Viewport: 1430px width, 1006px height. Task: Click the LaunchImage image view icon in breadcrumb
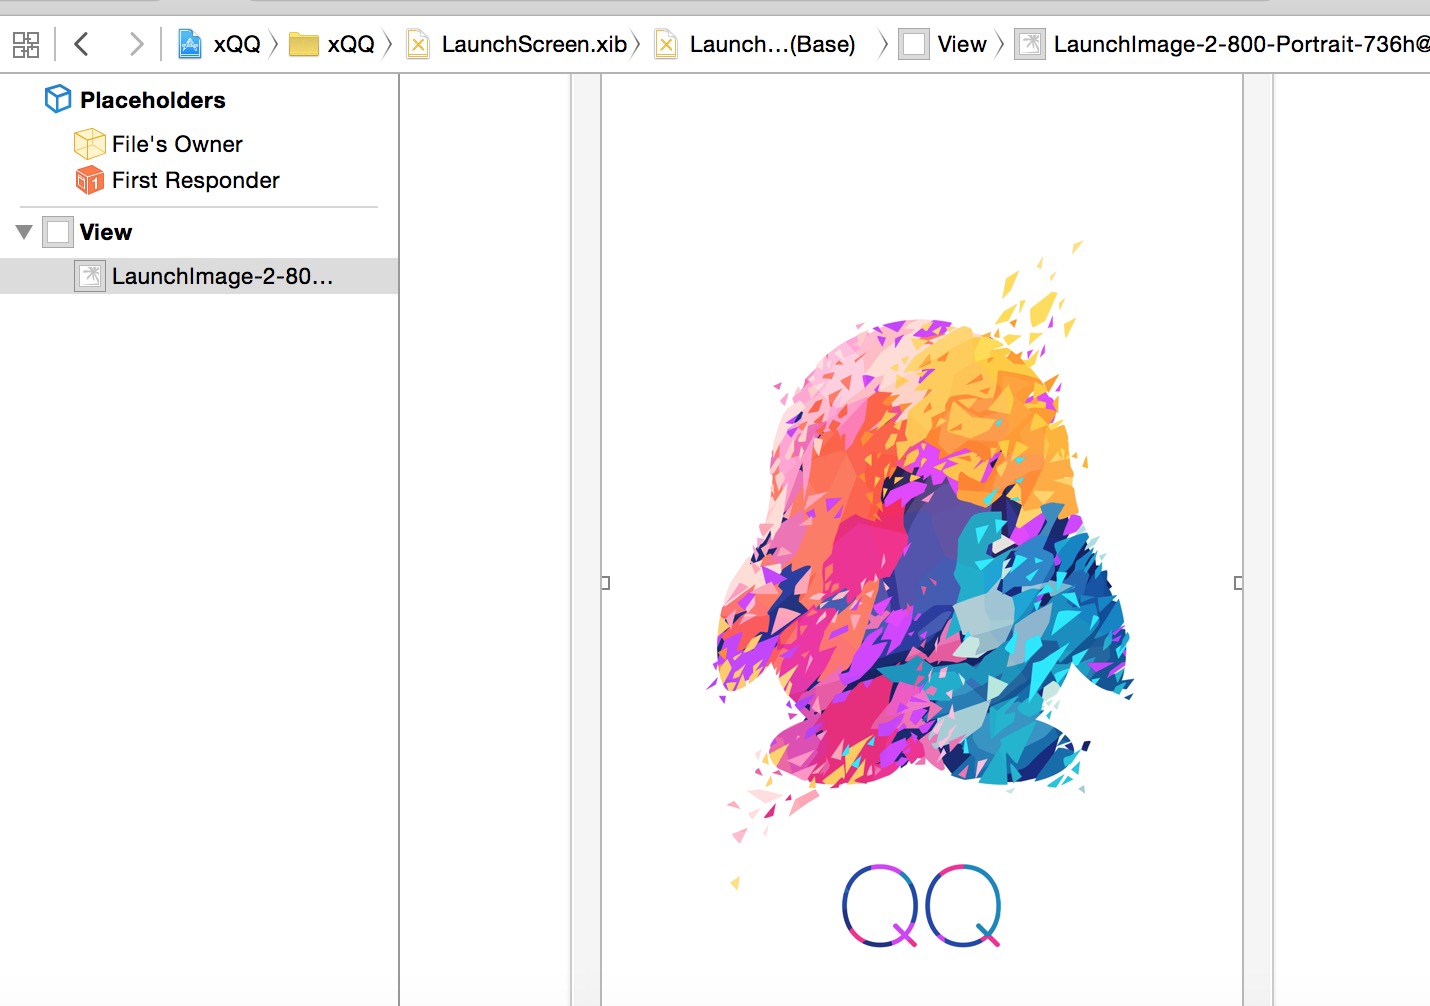tap(1030, 44)
